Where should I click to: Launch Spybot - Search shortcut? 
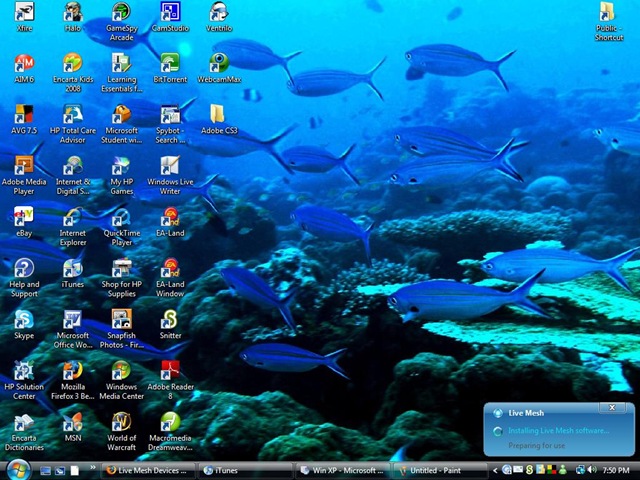(170, 124)
